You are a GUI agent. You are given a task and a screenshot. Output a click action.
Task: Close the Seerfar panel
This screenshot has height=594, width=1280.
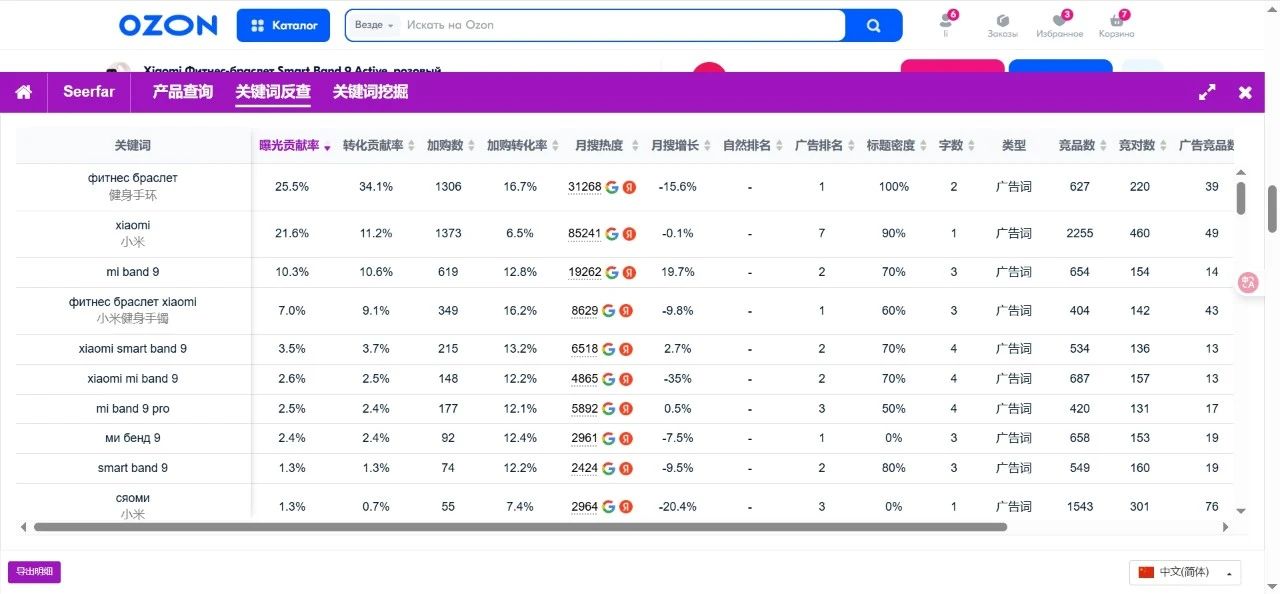point(1245,92)
